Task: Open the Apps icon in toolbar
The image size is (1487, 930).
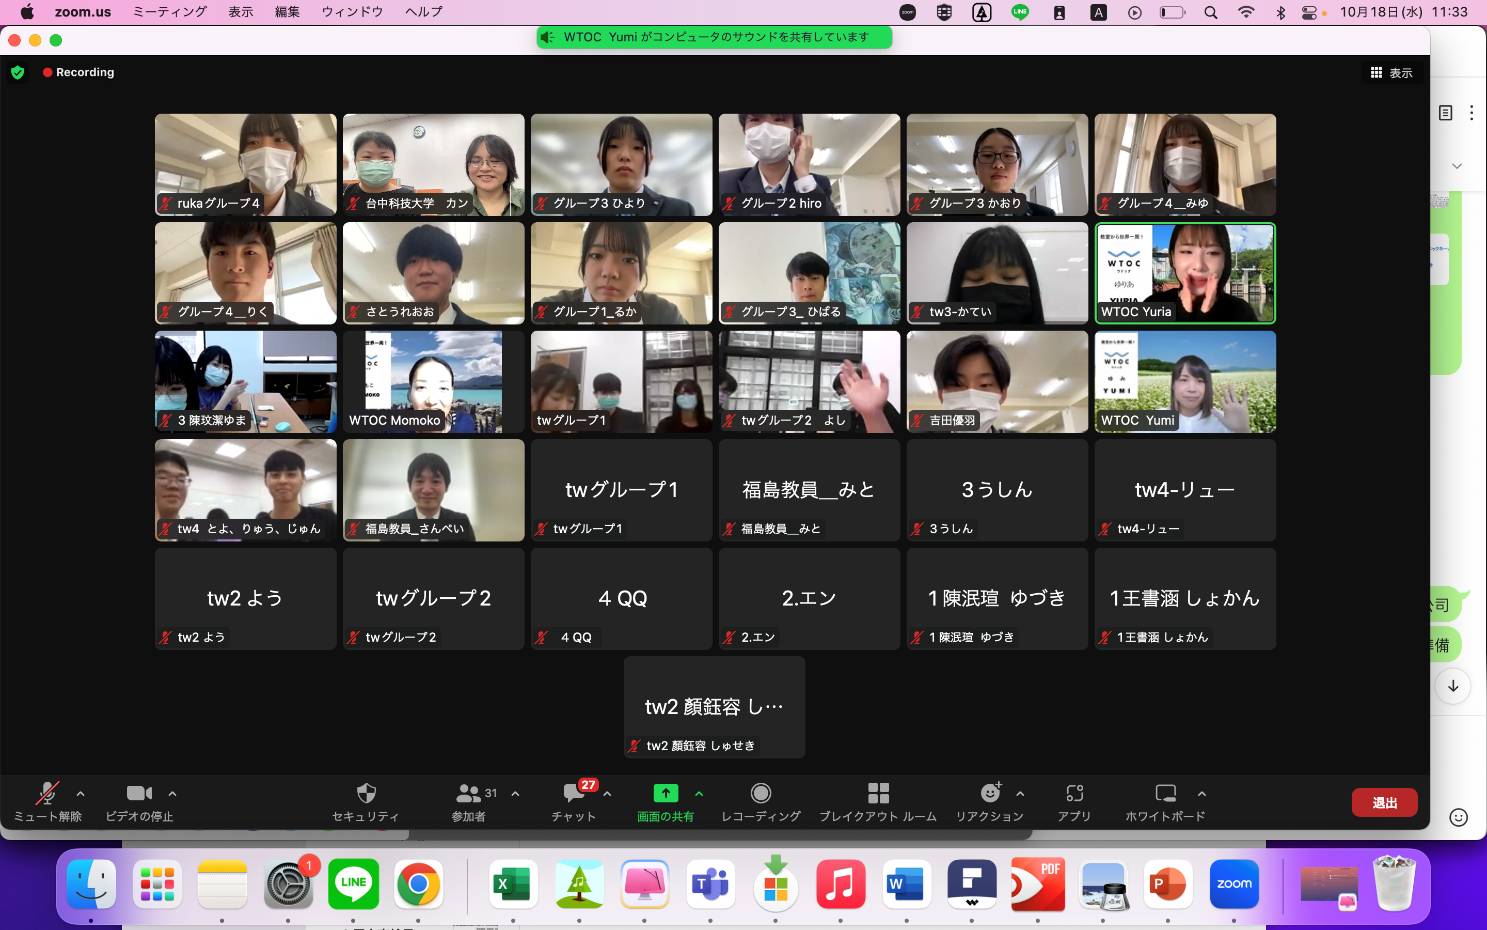Action: coord(1075,793)
